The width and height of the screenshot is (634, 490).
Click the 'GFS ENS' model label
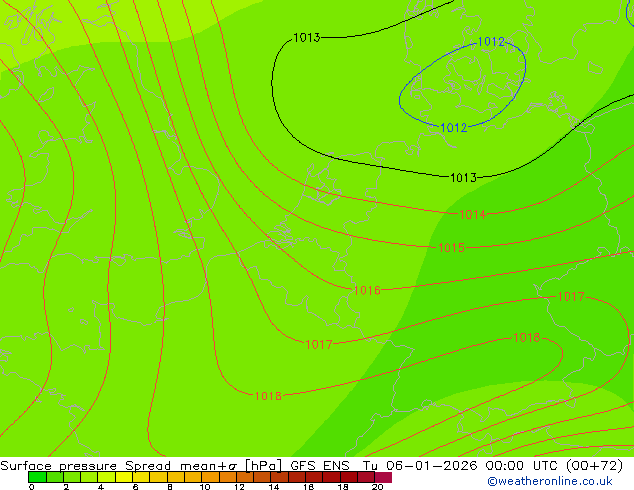(x=320, y=466)
